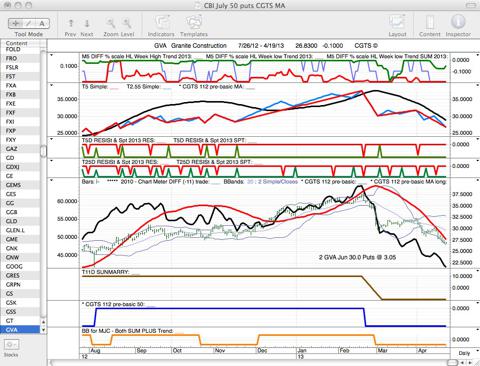Select GOOG in the stocks list
Screen dimensions: 480x366
click(x=14, y=266)
